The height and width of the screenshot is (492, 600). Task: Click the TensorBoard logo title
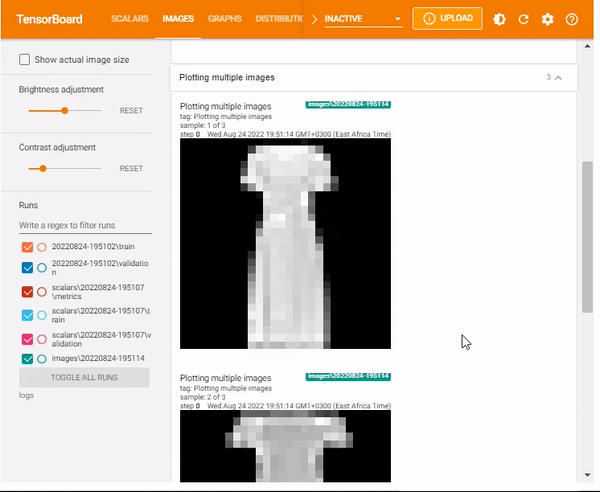49,19
